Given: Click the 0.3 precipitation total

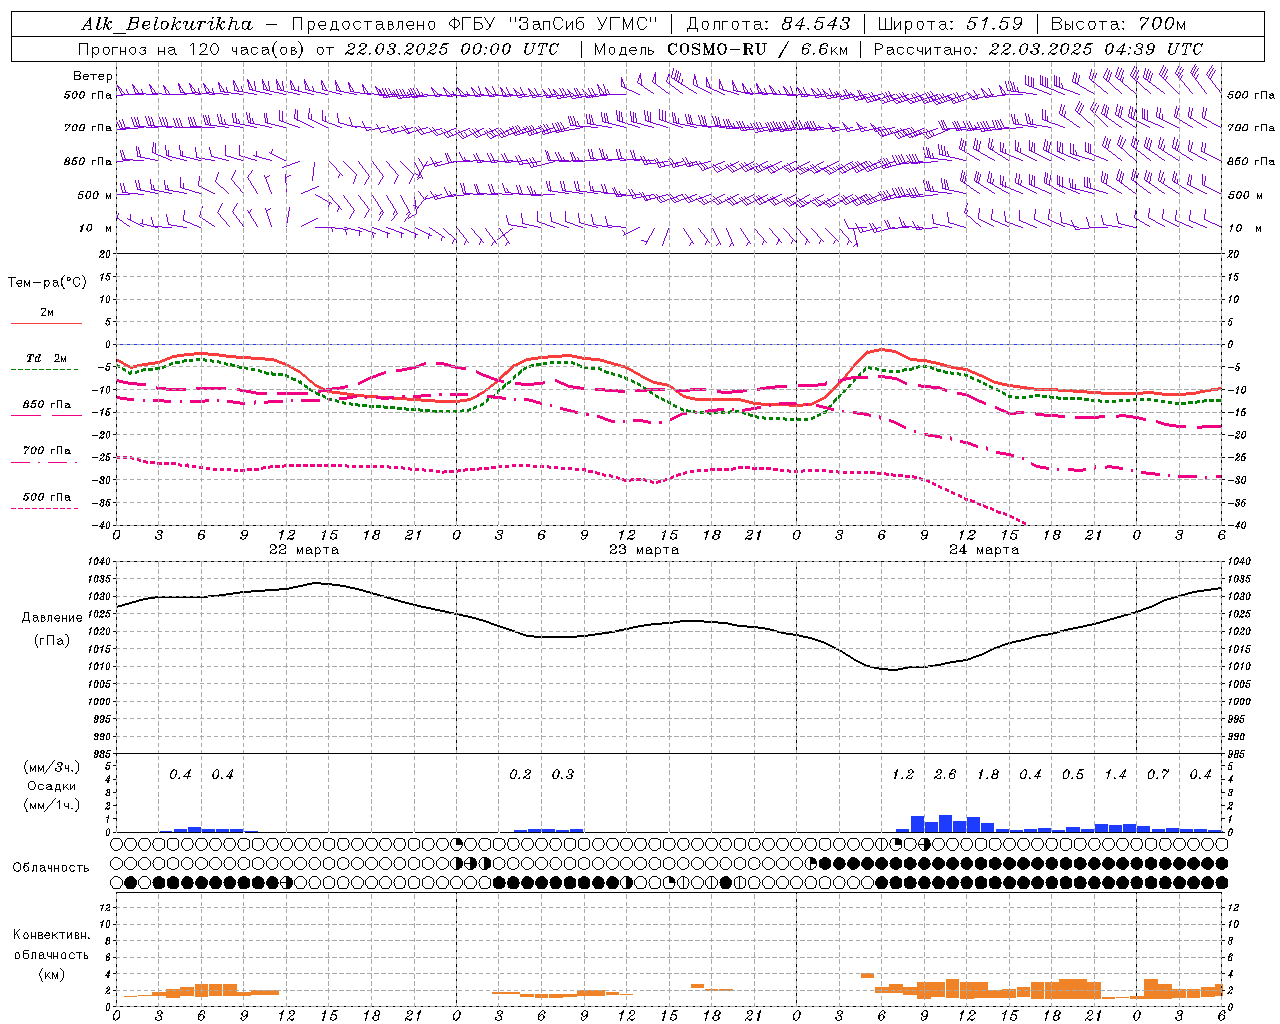Looking at the screenshot, I should [x=563, y=775].
